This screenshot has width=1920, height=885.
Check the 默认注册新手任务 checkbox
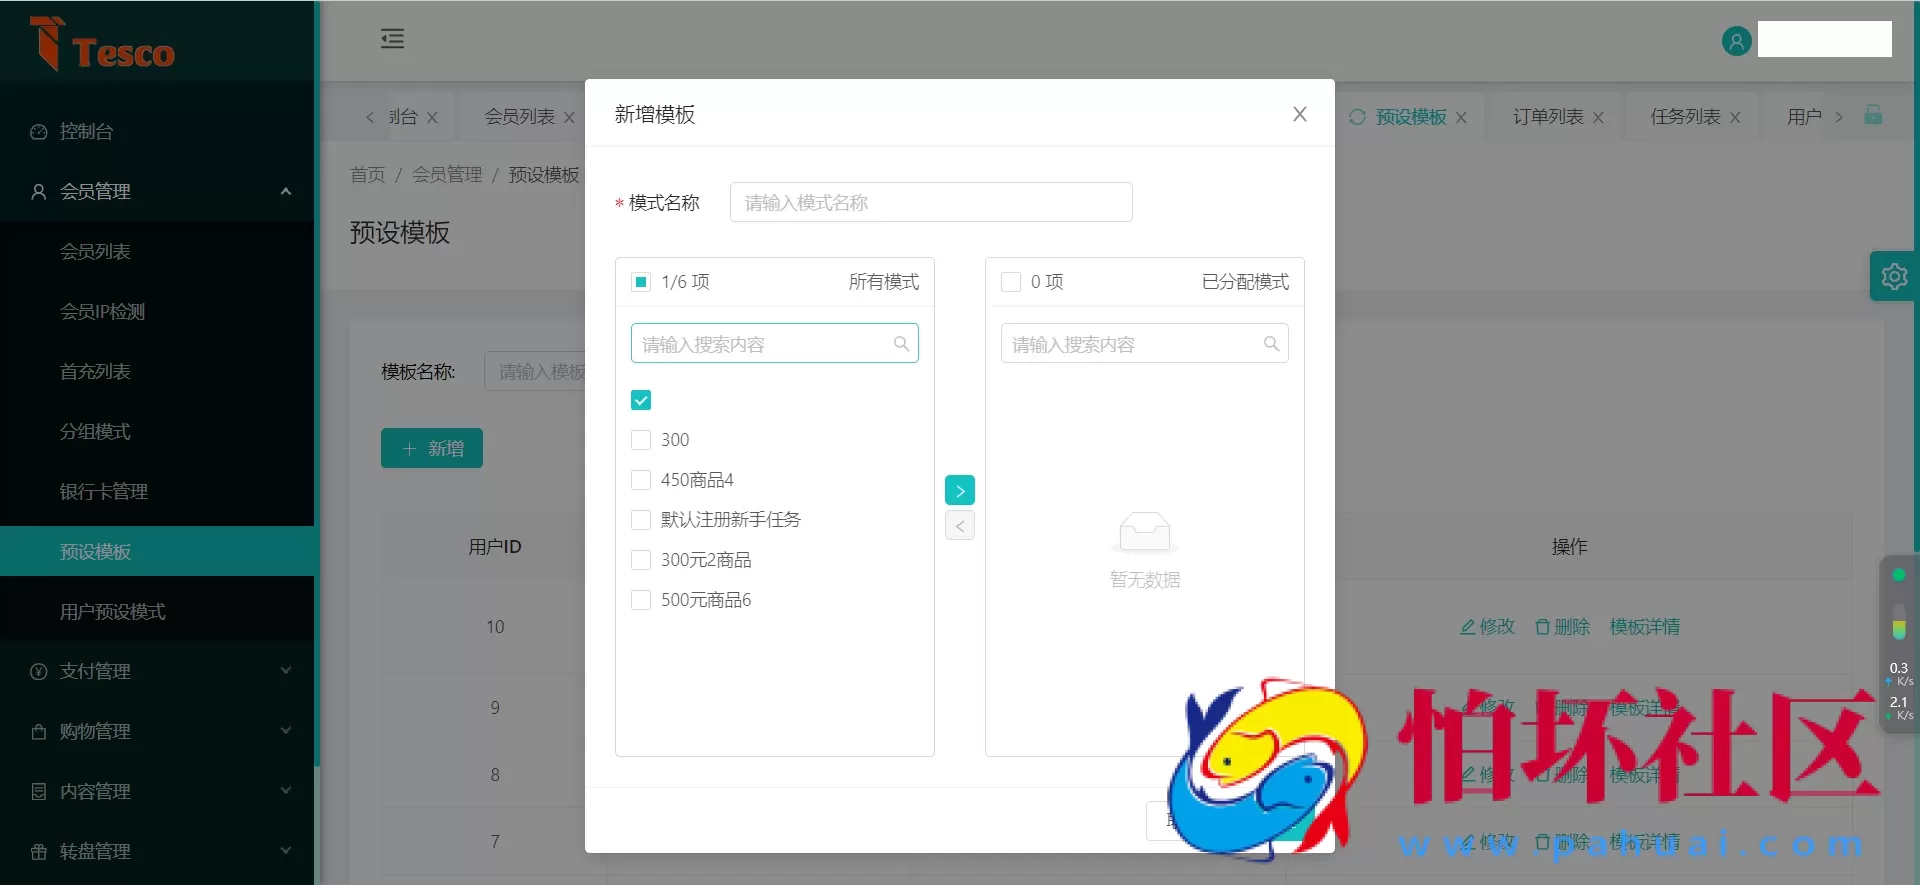click(x=641, y=520)
